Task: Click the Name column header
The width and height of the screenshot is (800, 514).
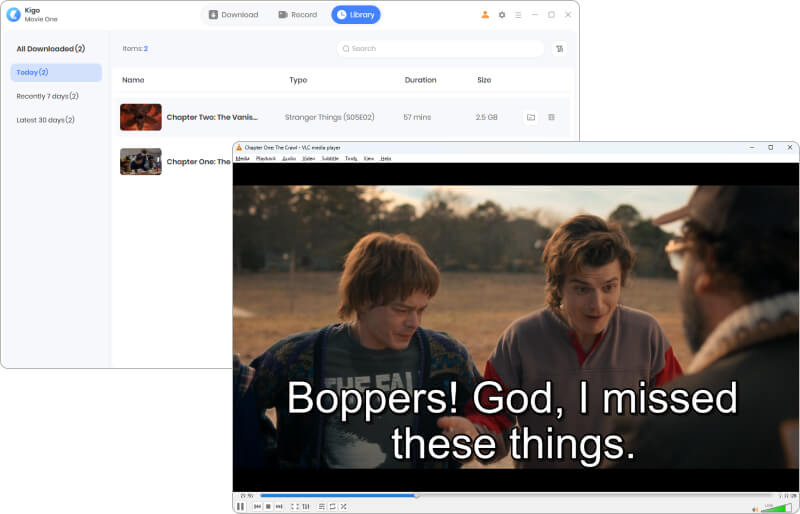Action: [x=133, y=80]
